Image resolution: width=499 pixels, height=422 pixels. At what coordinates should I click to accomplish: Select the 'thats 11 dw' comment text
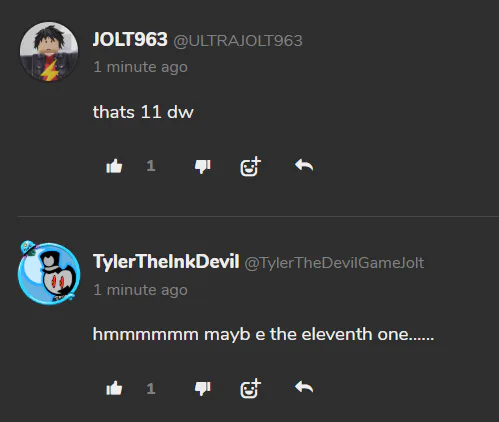[x=143, y=112]
